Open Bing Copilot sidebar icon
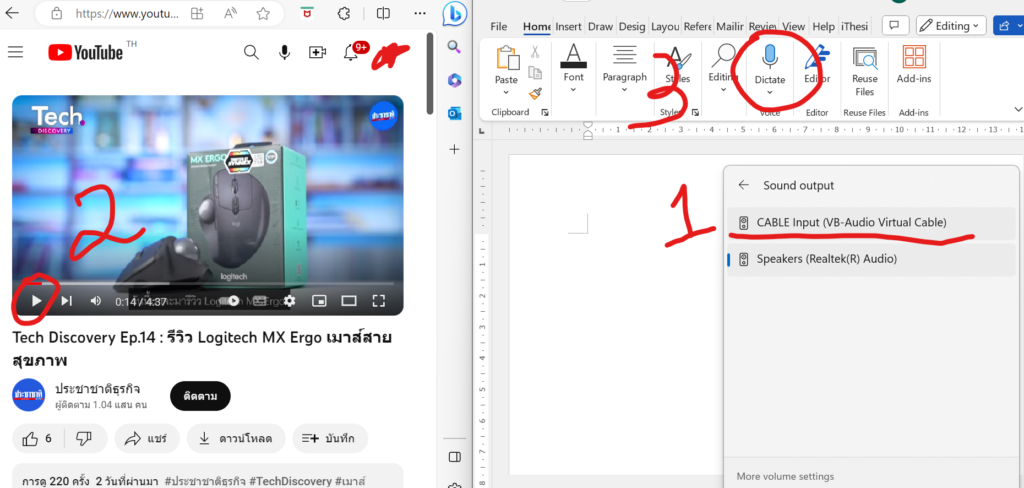Image resolution: width=1024 pixels, height=488 pixels. [x=455, y=14]
